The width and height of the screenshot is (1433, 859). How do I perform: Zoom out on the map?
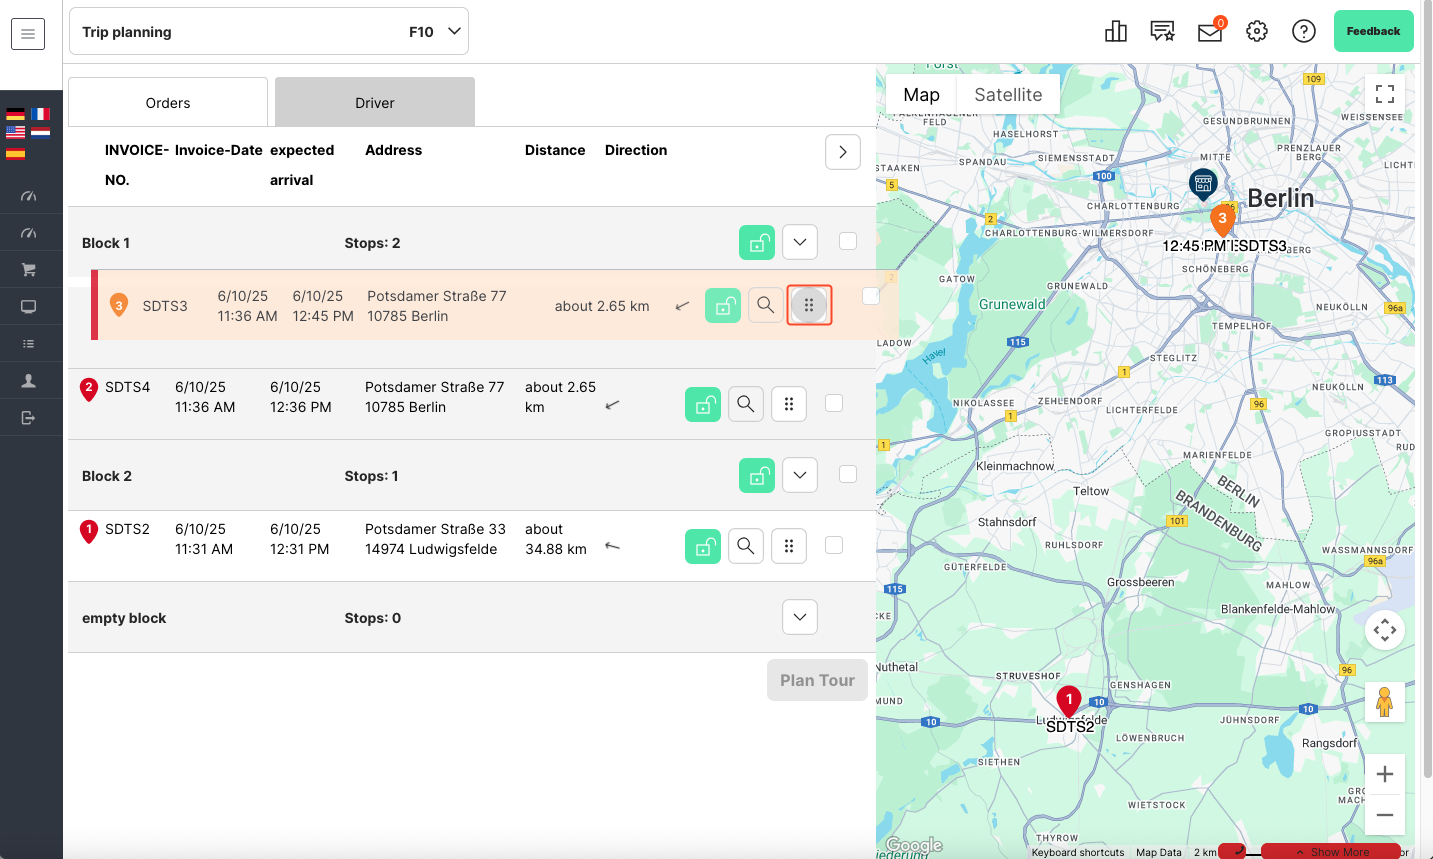pos(1385,815)
